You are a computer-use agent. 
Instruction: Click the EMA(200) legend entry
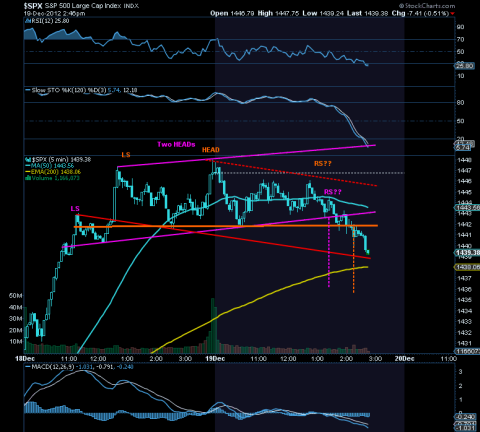pyautogui.click(x=53, y=172)
